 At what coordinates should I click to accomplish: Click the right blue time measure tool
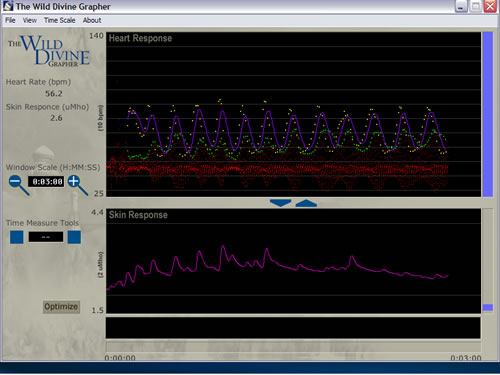[74, 237]
